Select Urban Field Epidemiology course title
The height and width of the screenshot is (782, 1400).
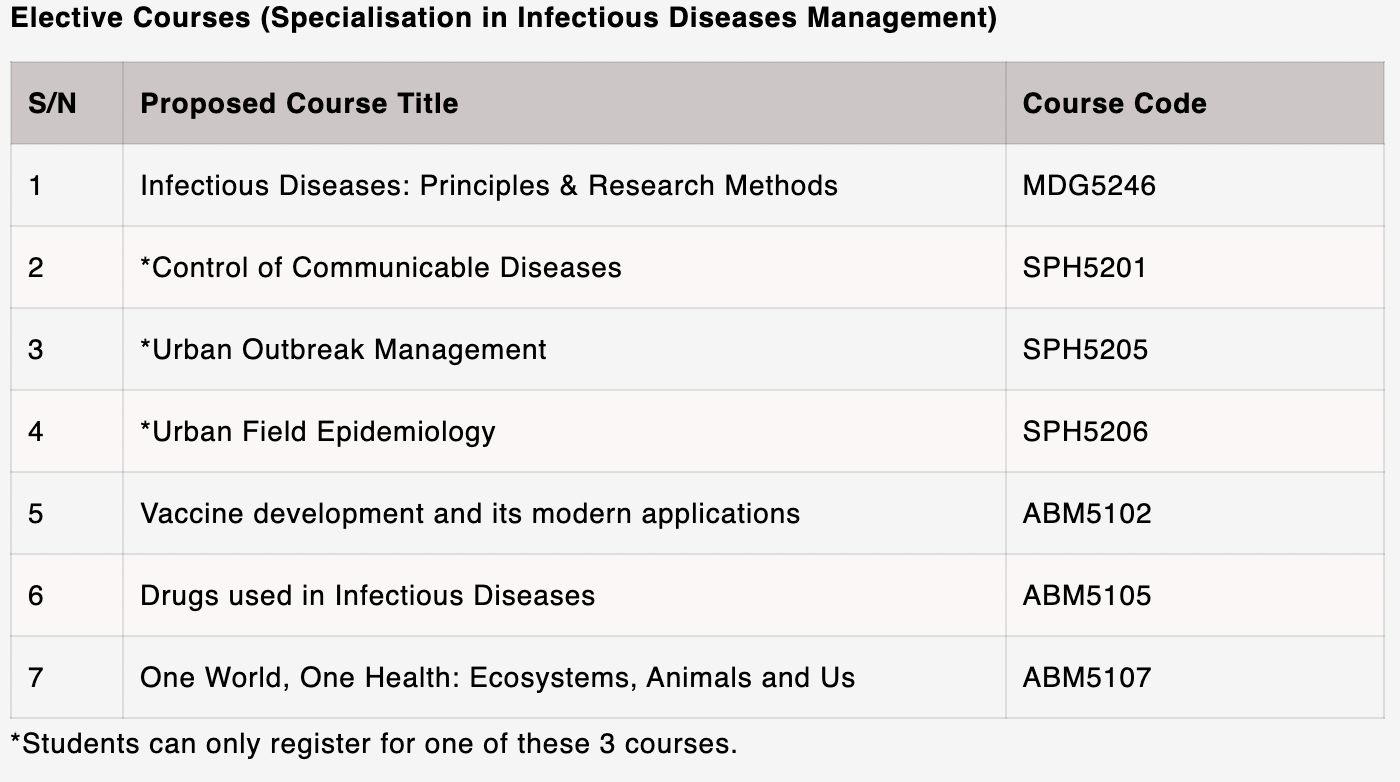pyautogui.click(x=317, y=431)
